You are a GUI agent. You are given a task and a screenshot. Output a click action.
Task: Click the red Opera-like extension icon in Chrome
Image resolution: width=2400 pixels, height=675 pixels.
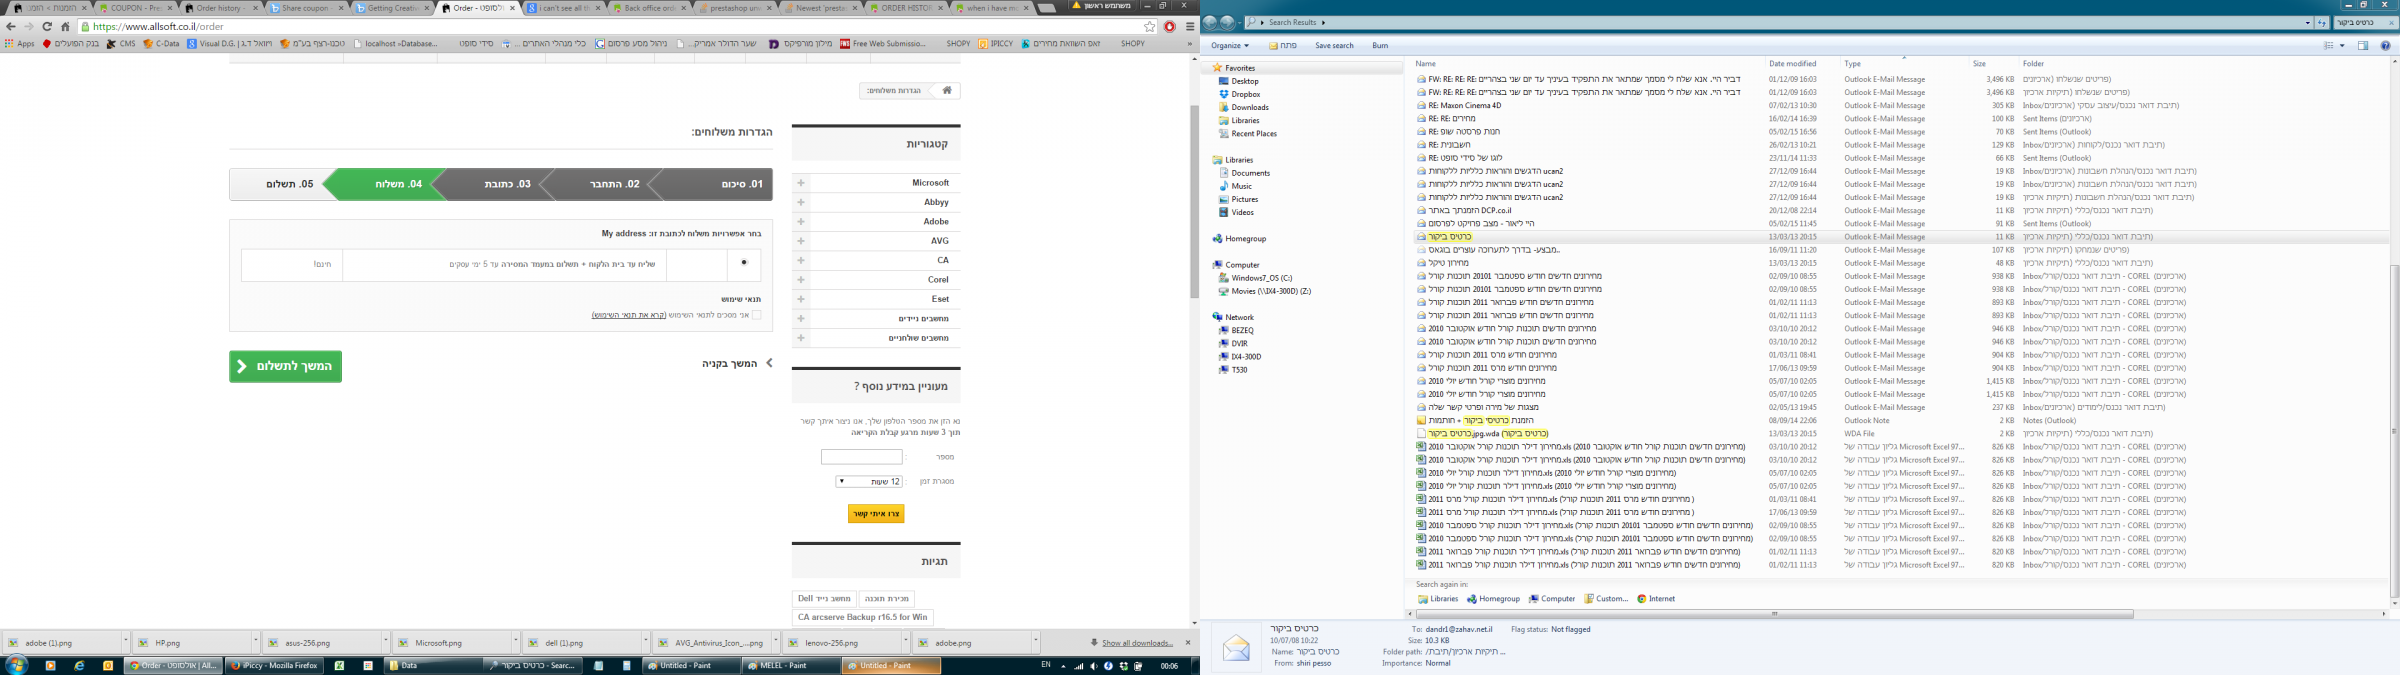click(1170, 27)
